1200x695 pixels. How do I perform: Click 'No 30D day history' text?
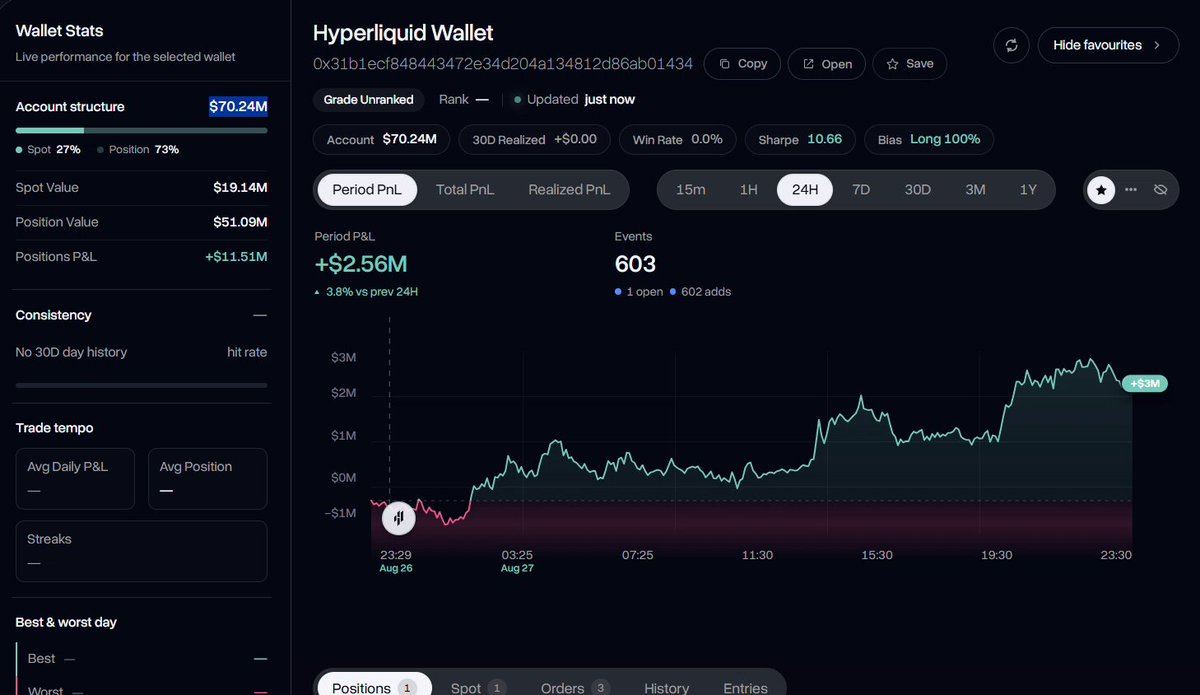click(71, 352)
